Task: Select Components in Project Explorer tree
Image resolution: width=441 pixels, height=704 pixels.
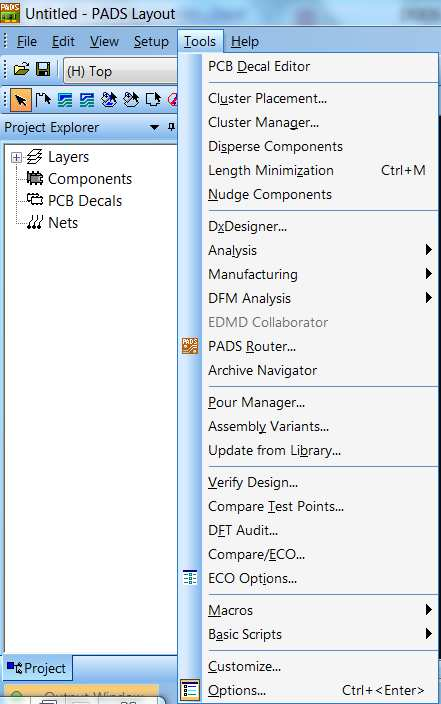Action: [90, 179]
